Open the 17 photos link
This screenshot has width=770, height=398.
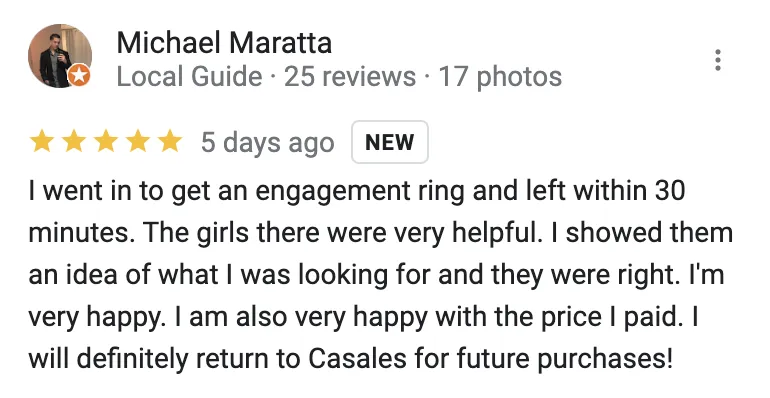(500, 77)
